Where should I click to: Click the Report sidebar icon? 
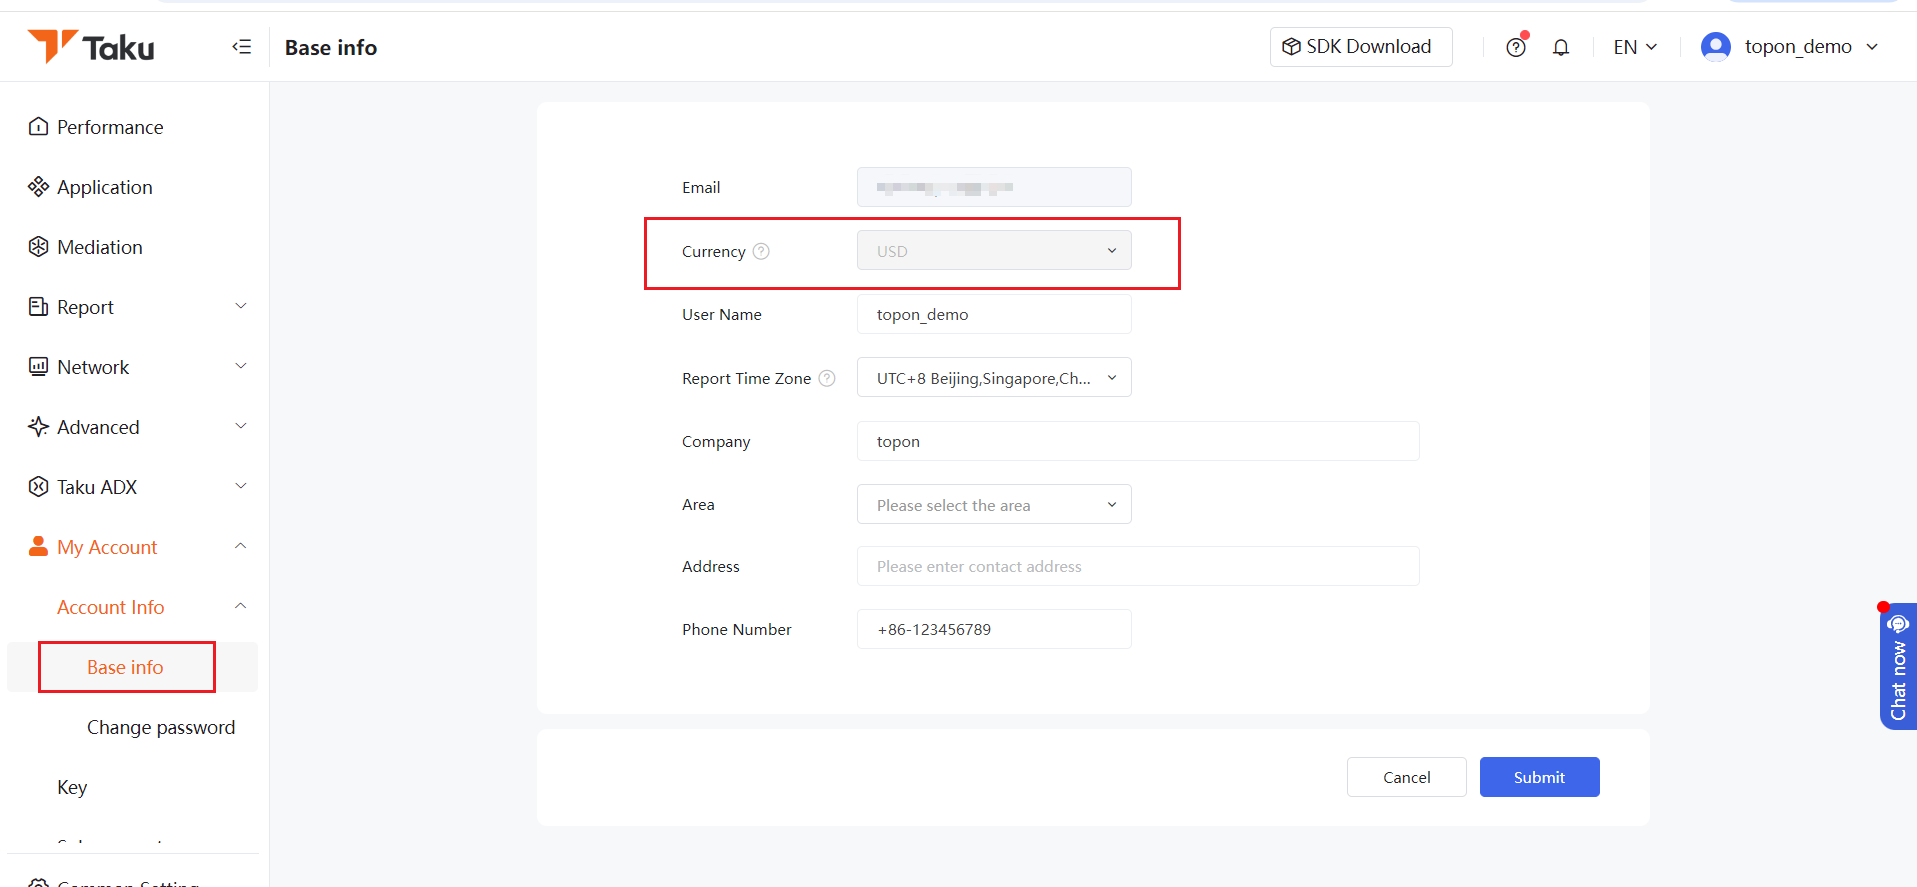pyautogui.click(x=38, y=307)
